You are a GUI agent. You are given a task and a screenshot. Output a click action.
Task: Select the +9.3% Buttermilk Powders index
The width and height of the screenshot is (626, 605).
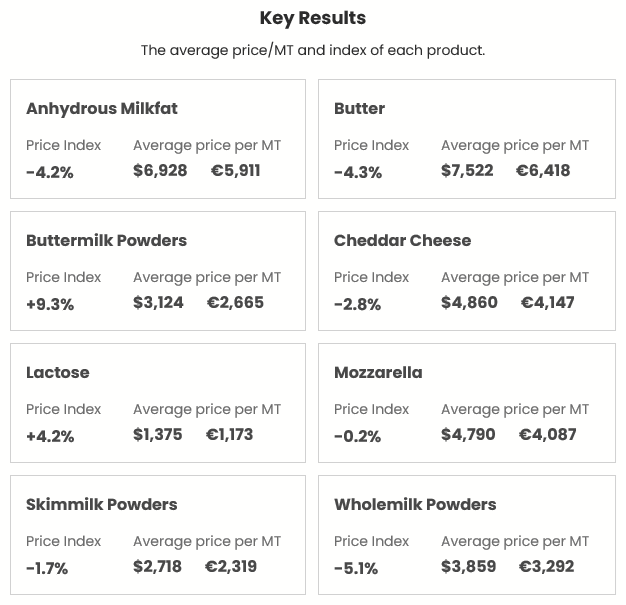point(50,304)
